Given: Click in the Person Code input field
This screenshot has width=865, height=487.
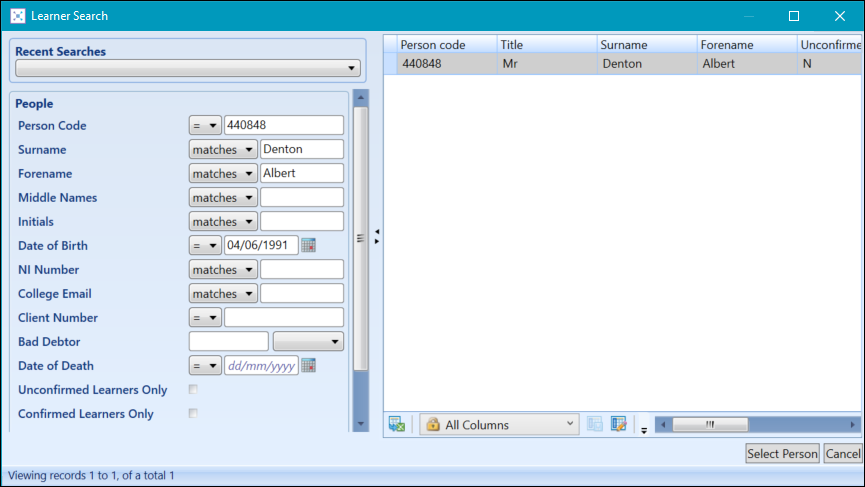Looking at the screenshot, I should pos(284,125).
